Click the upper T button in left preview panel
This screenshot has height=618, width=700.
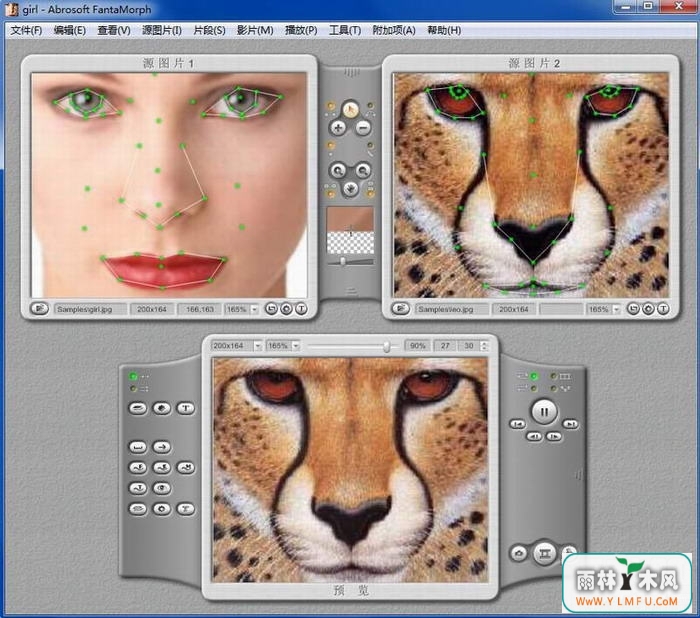186,408
